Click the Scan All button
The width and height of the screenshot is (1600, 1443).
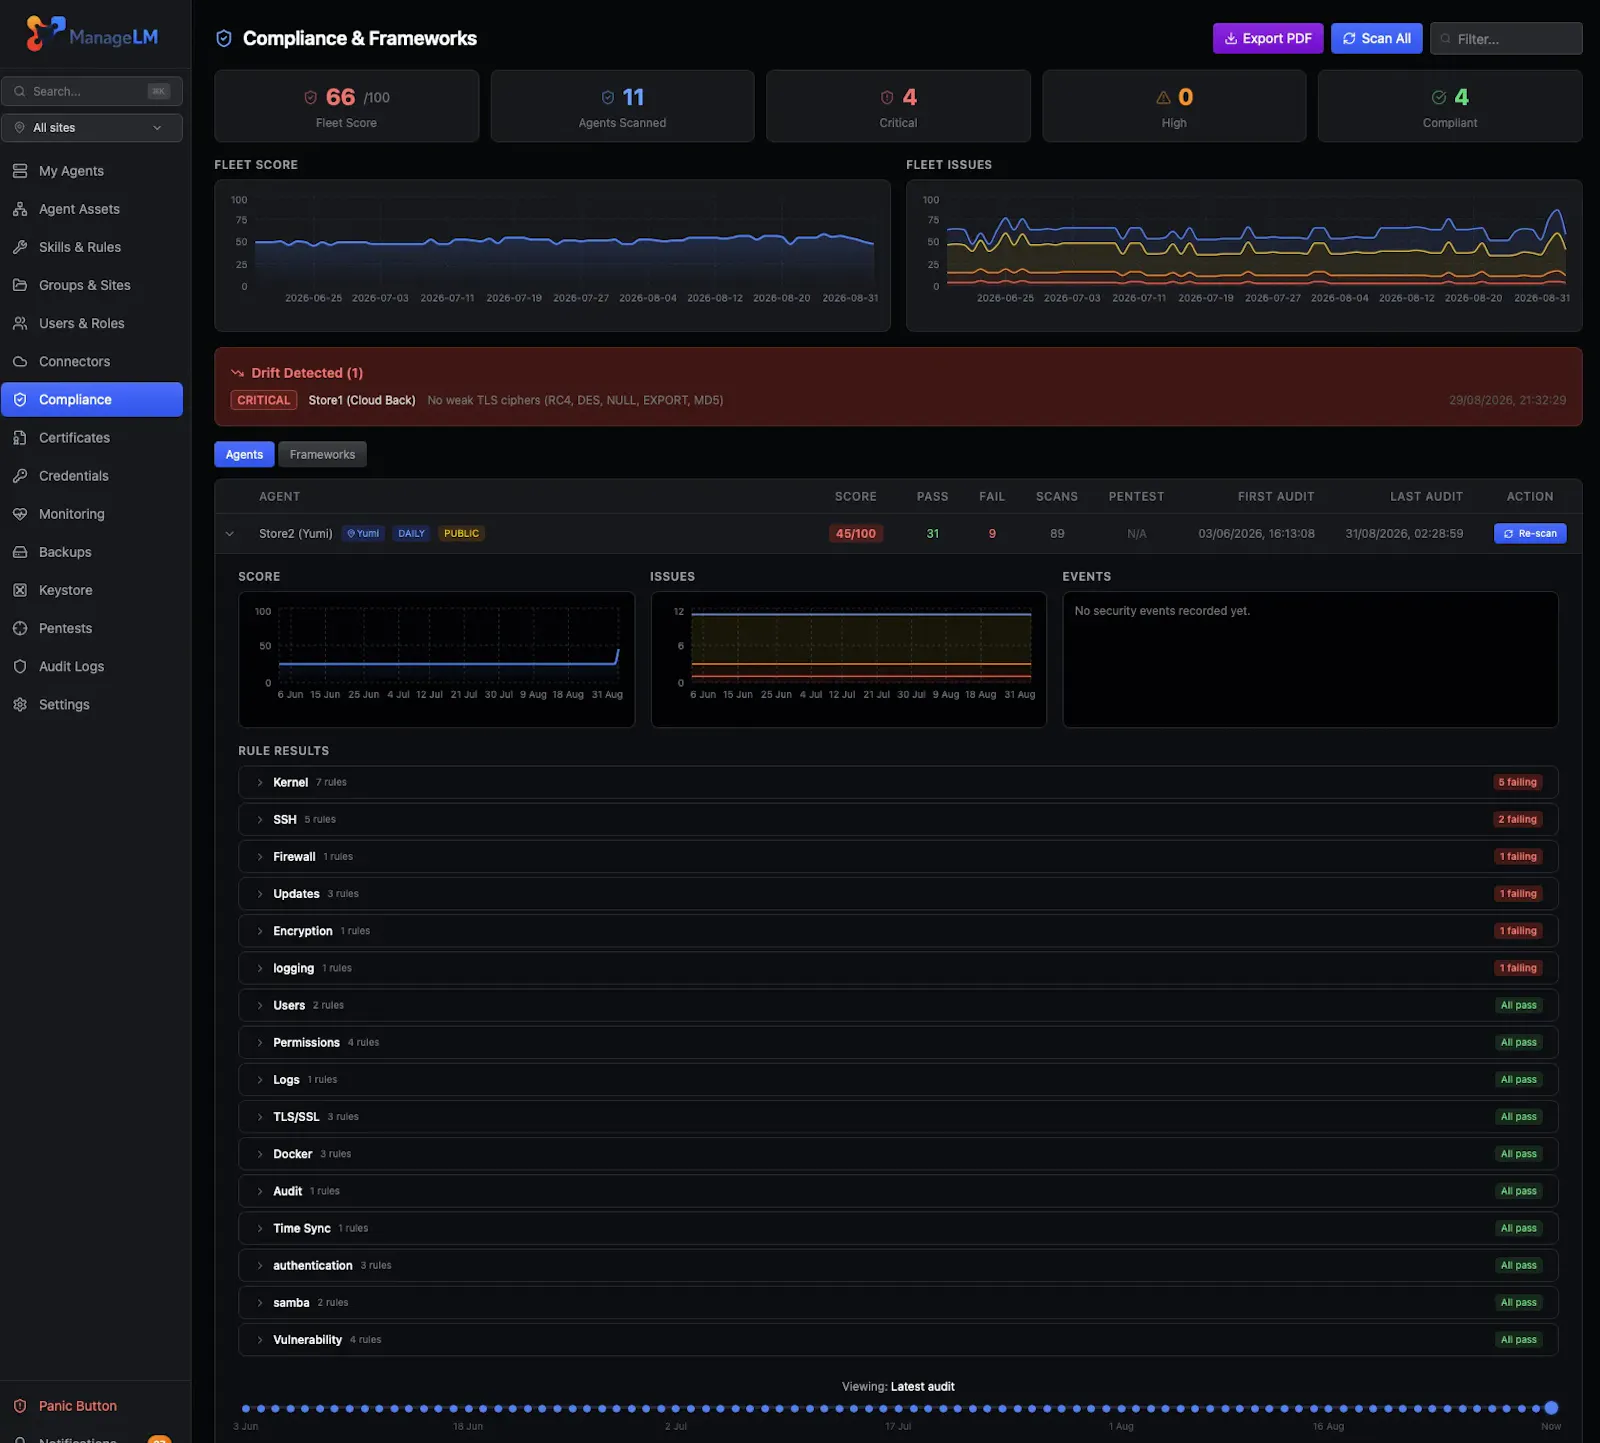1376,38
